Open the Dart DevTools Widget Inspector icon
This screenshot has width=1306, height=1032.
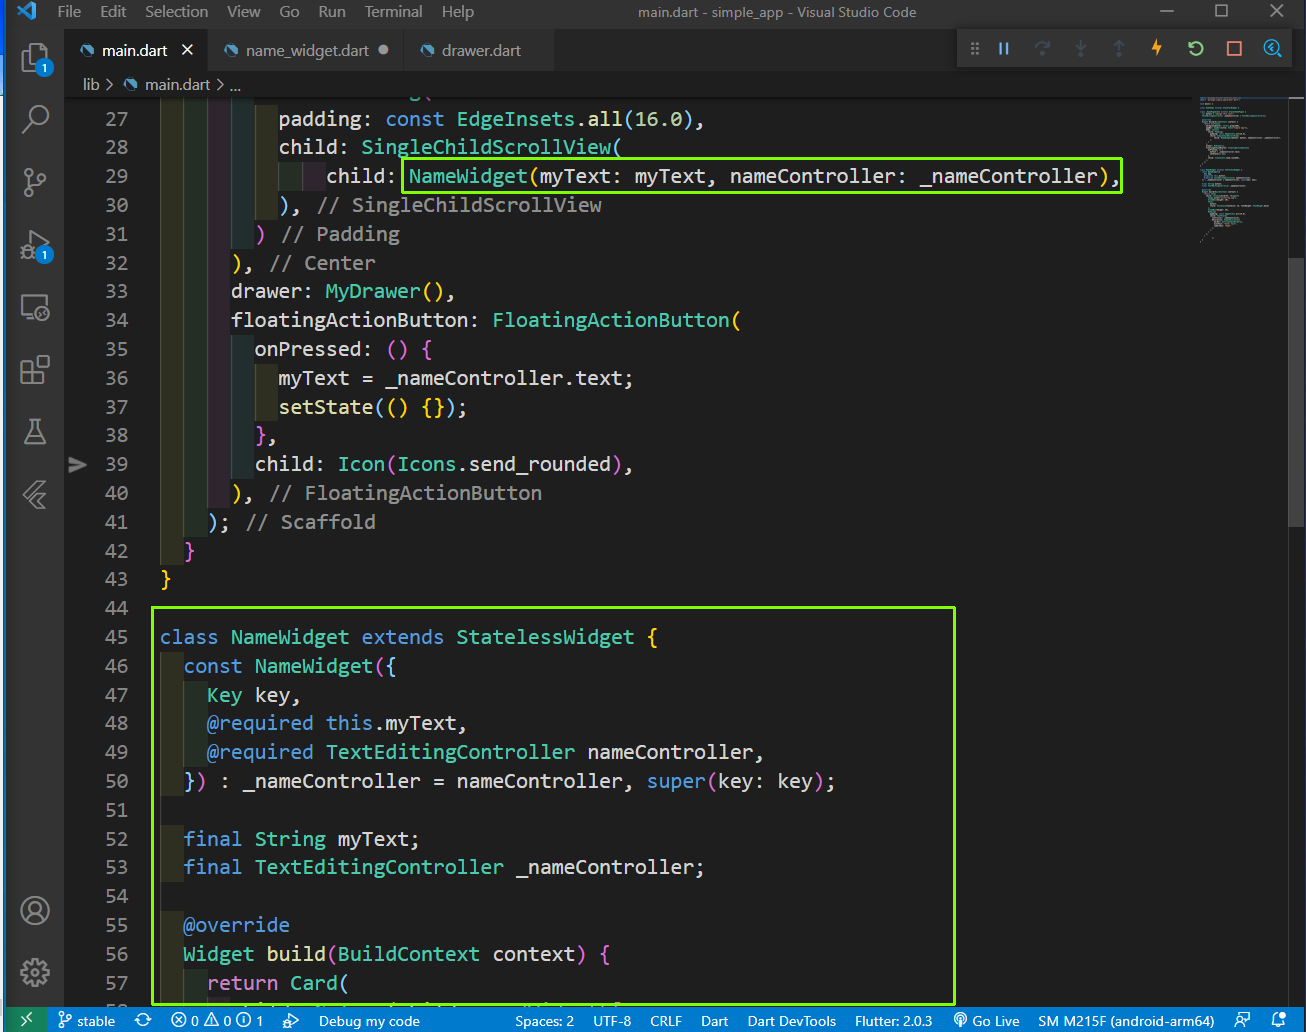pyautogui.click(x=1272, y=48)
